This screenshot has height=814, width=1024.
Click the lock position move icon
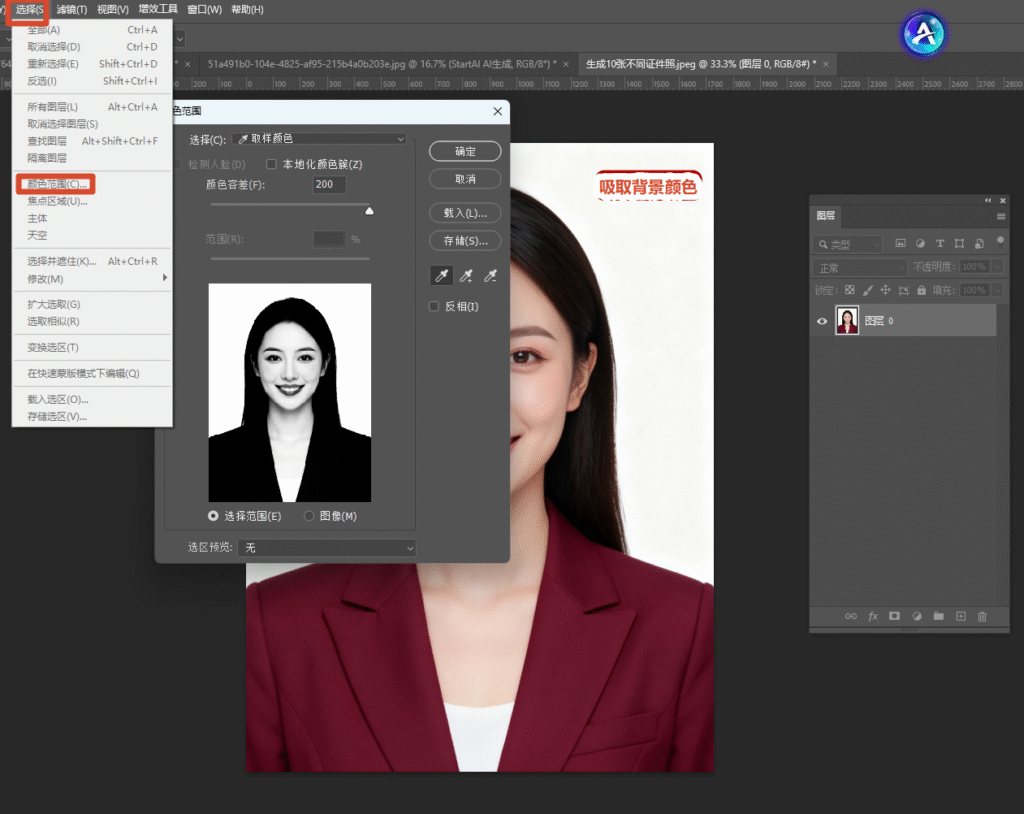886,290
